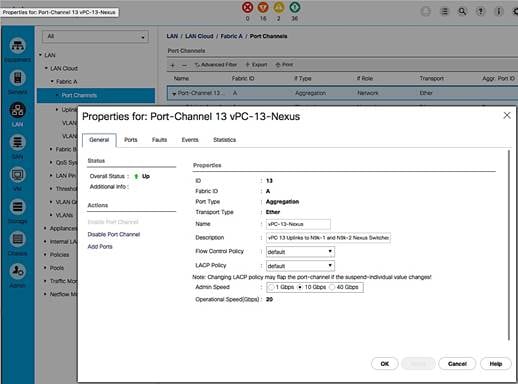Click the If Role column header
This screenshot has width=518, height=384.
(365, 79)
